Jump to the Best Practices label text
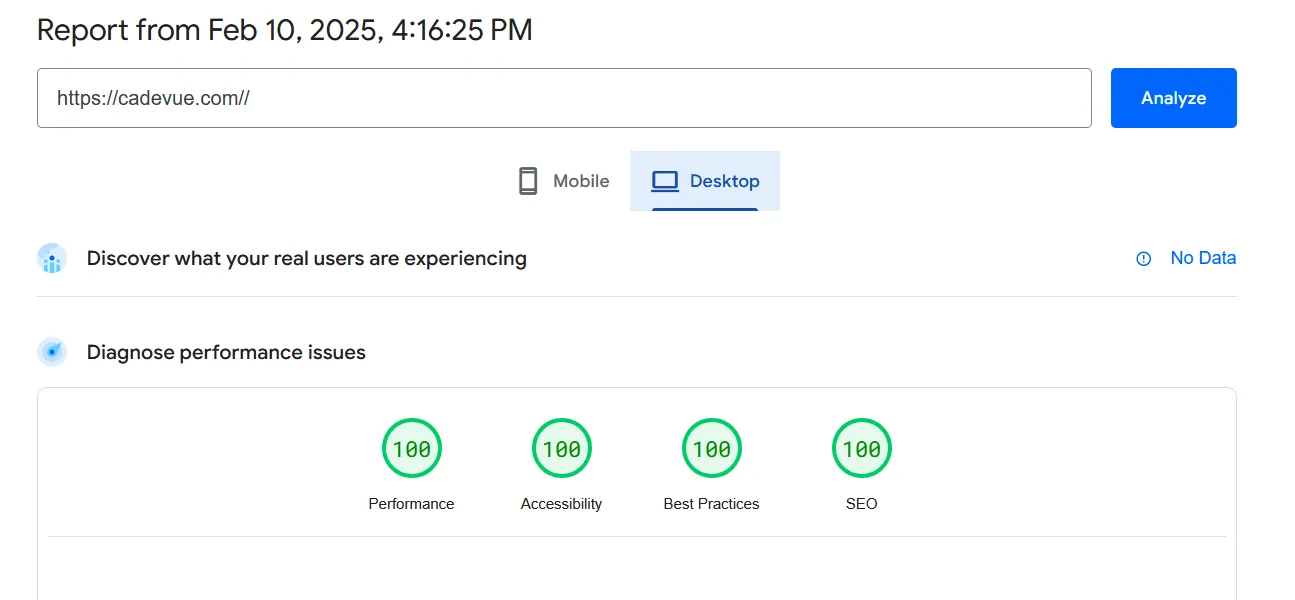Screen dimensions: 1295x600 (x=711, y=504)
